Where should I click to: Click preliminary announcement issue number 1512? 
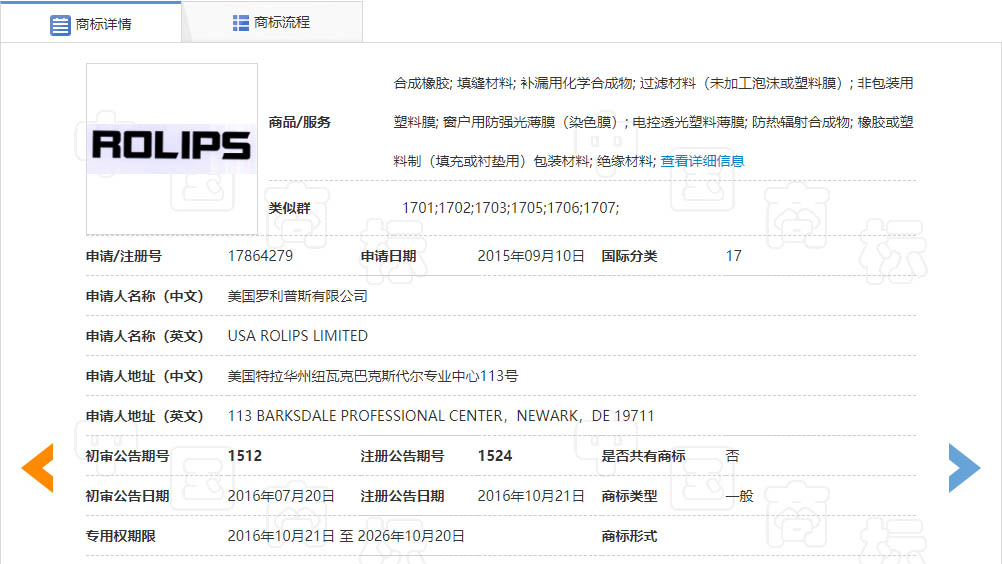click(x=244, y=456)
